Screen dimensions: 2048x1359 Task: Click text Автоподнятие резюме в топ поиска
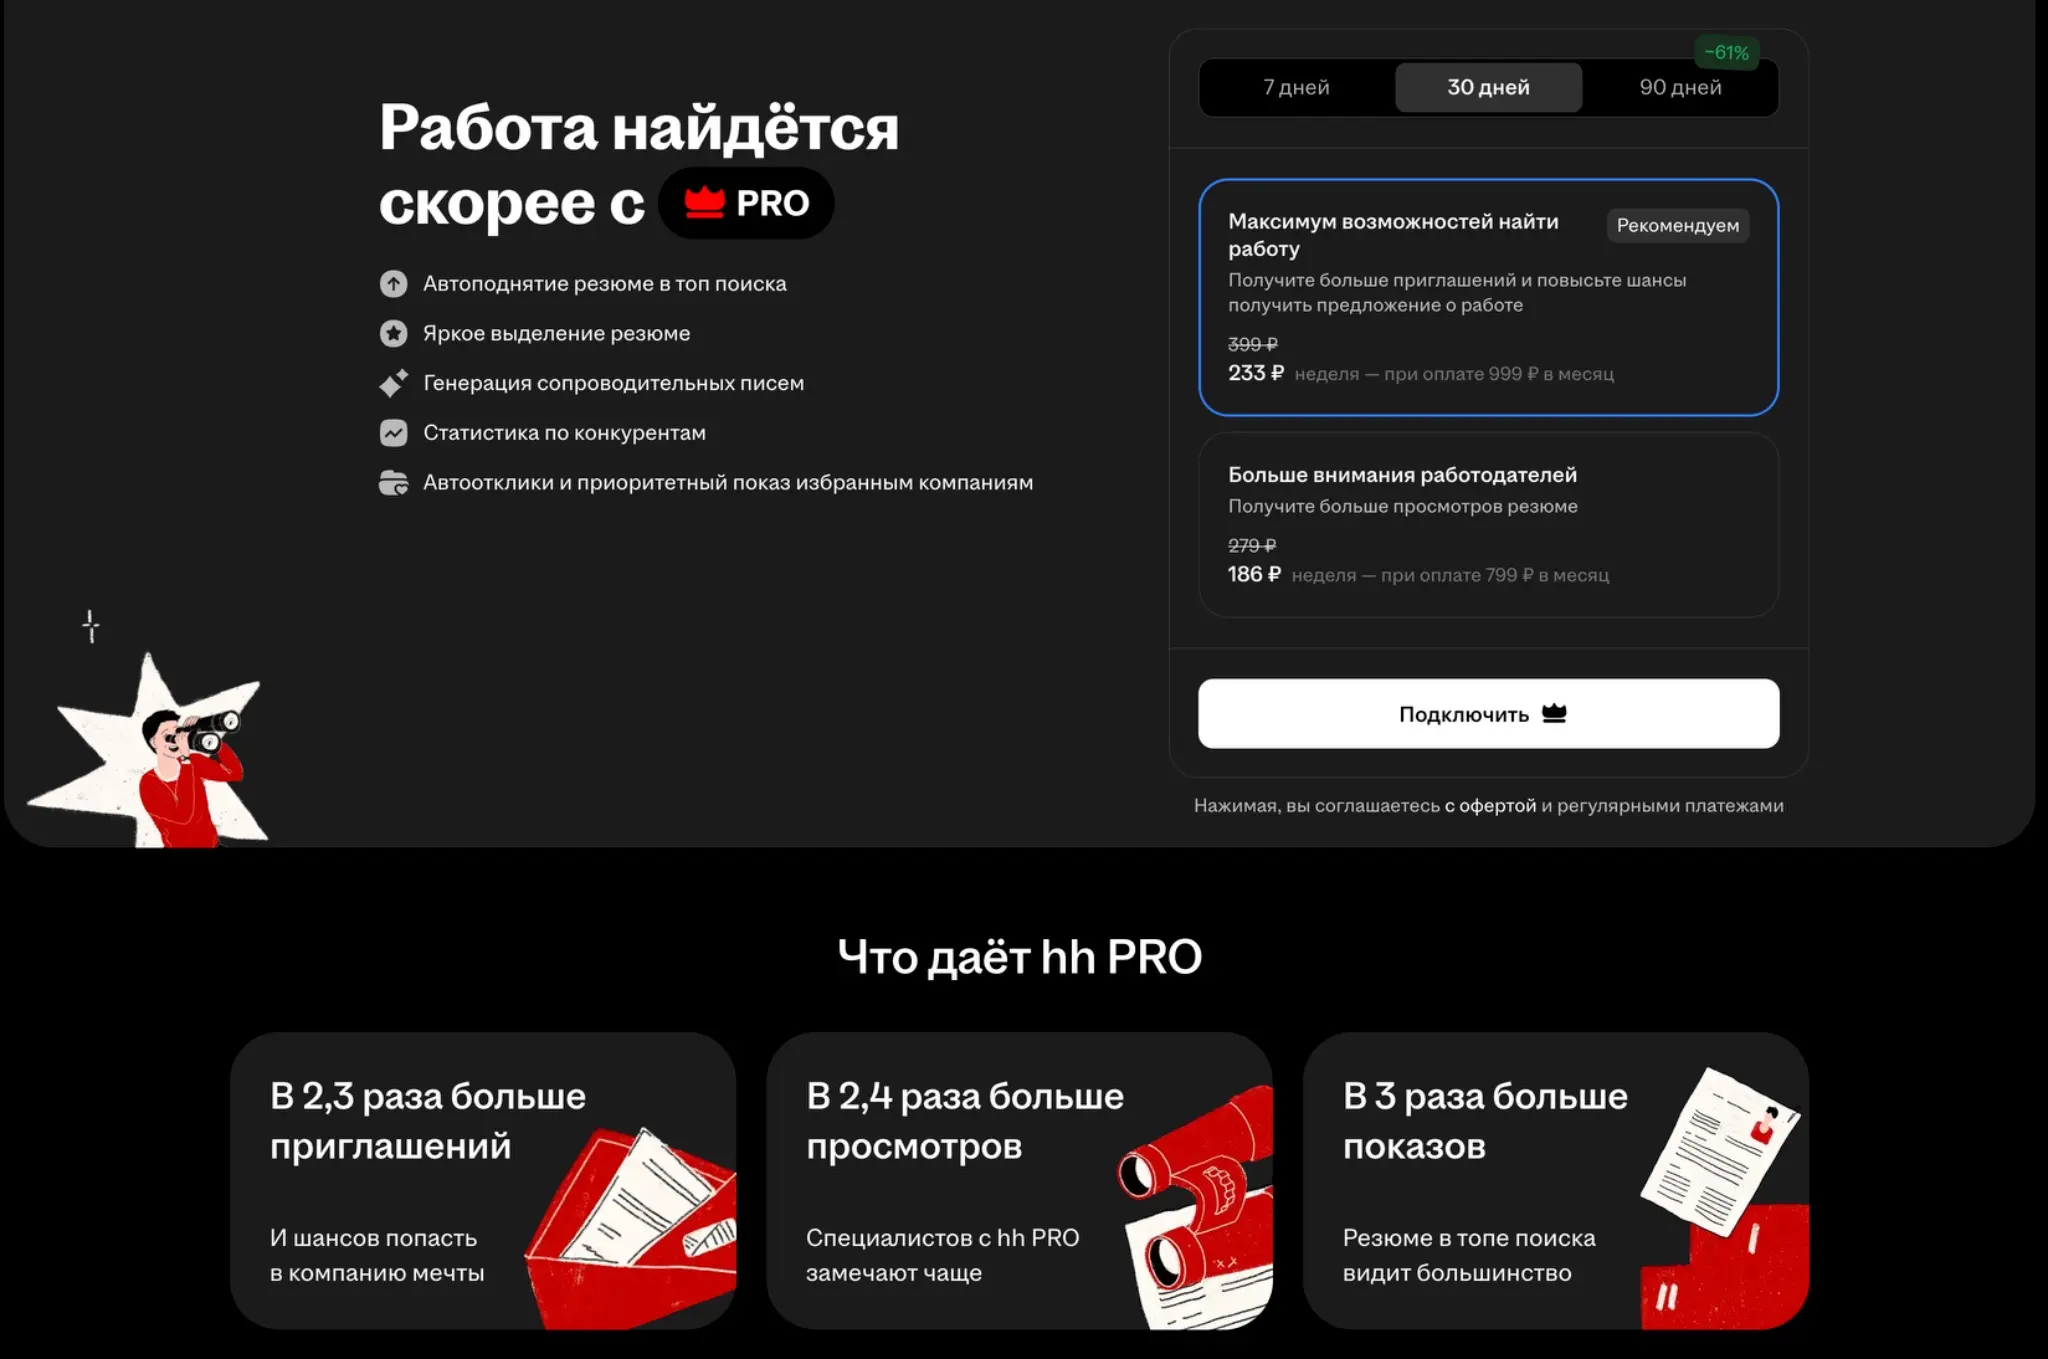(604, 284)
